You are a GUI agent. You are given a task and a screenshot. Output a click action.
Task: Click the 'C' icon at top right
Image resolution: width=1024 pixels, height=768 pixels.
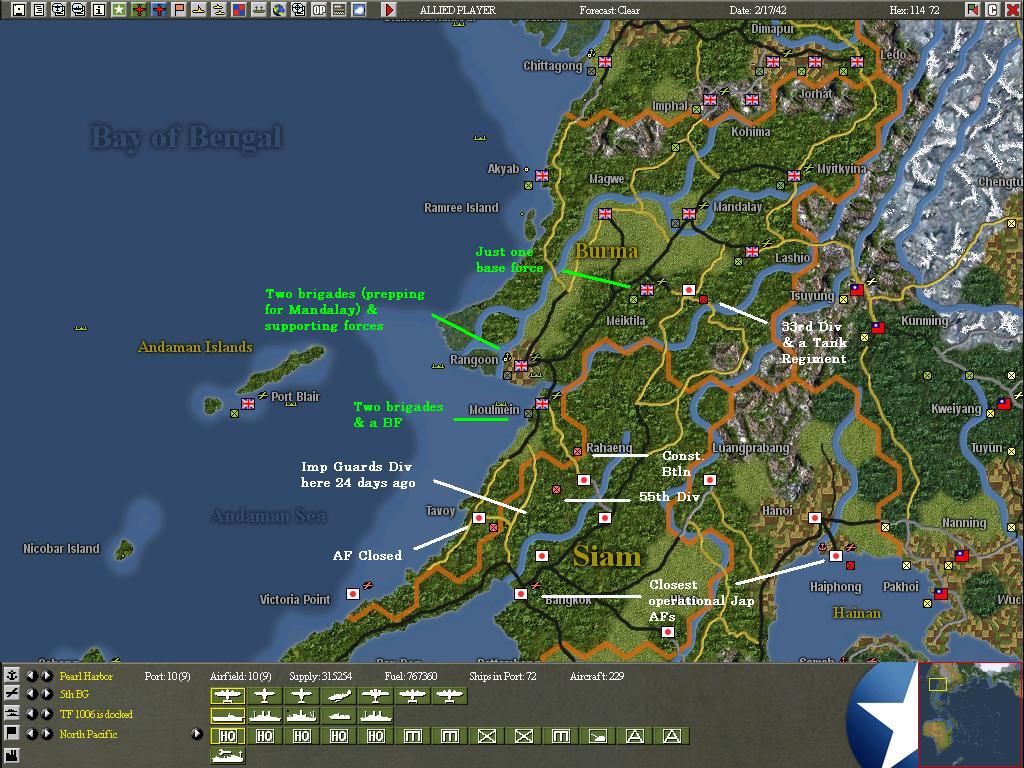(x=992, y=10)
